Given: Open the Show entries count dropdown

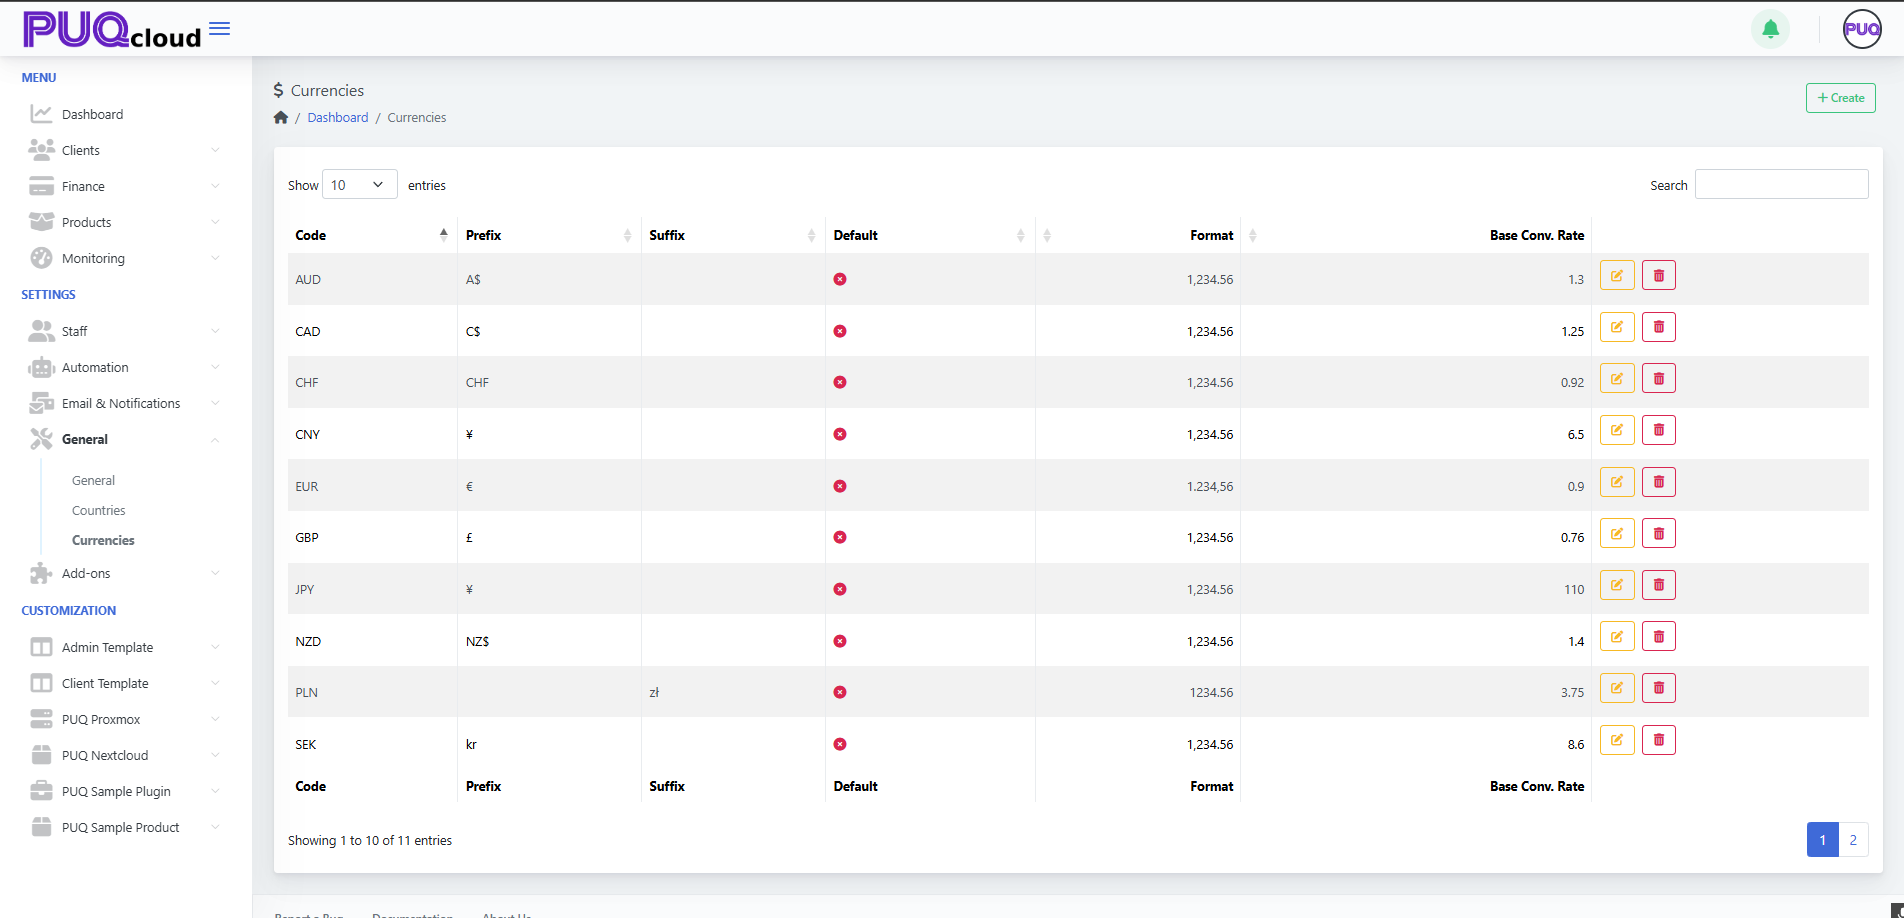Looking at the screenshot, I should [360, 185].
